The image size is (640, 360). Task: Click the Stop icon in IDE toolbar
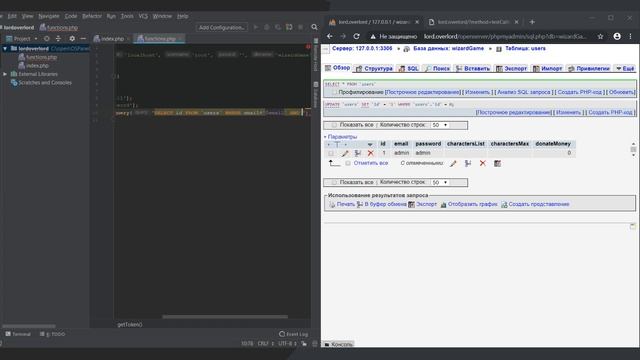point(300,27)
